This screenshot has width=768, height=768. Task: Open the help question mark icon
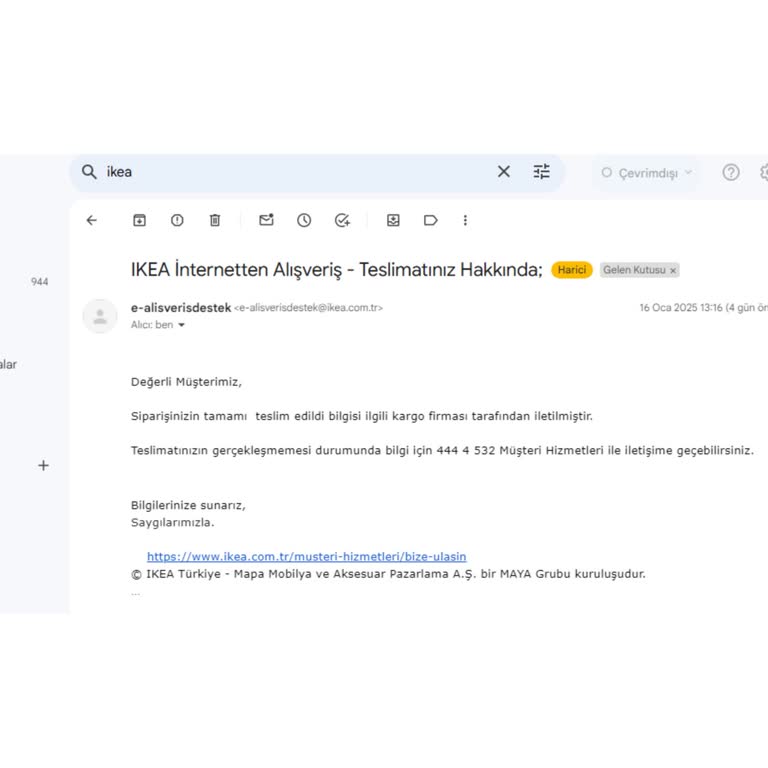[x=731, y=172]
